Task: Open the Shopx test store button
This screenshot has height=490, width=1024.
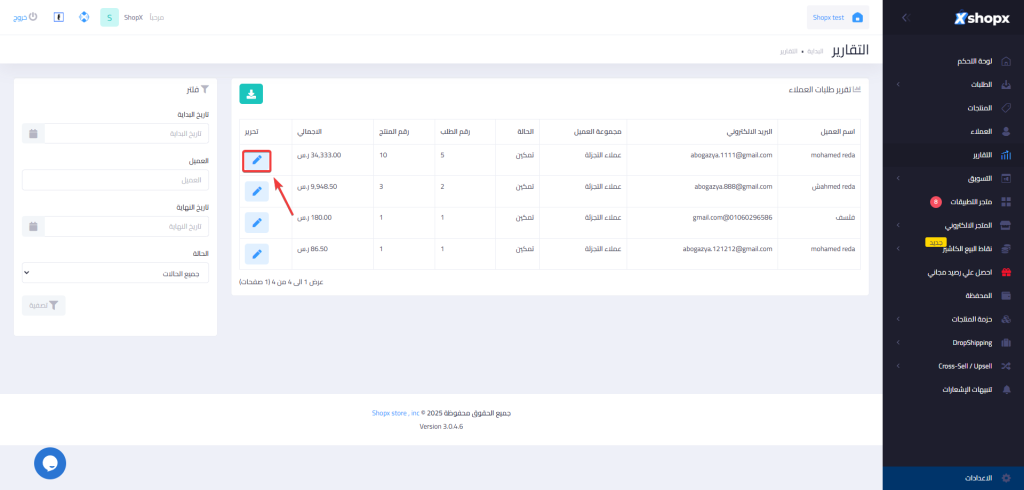Action: coord(838,17)
